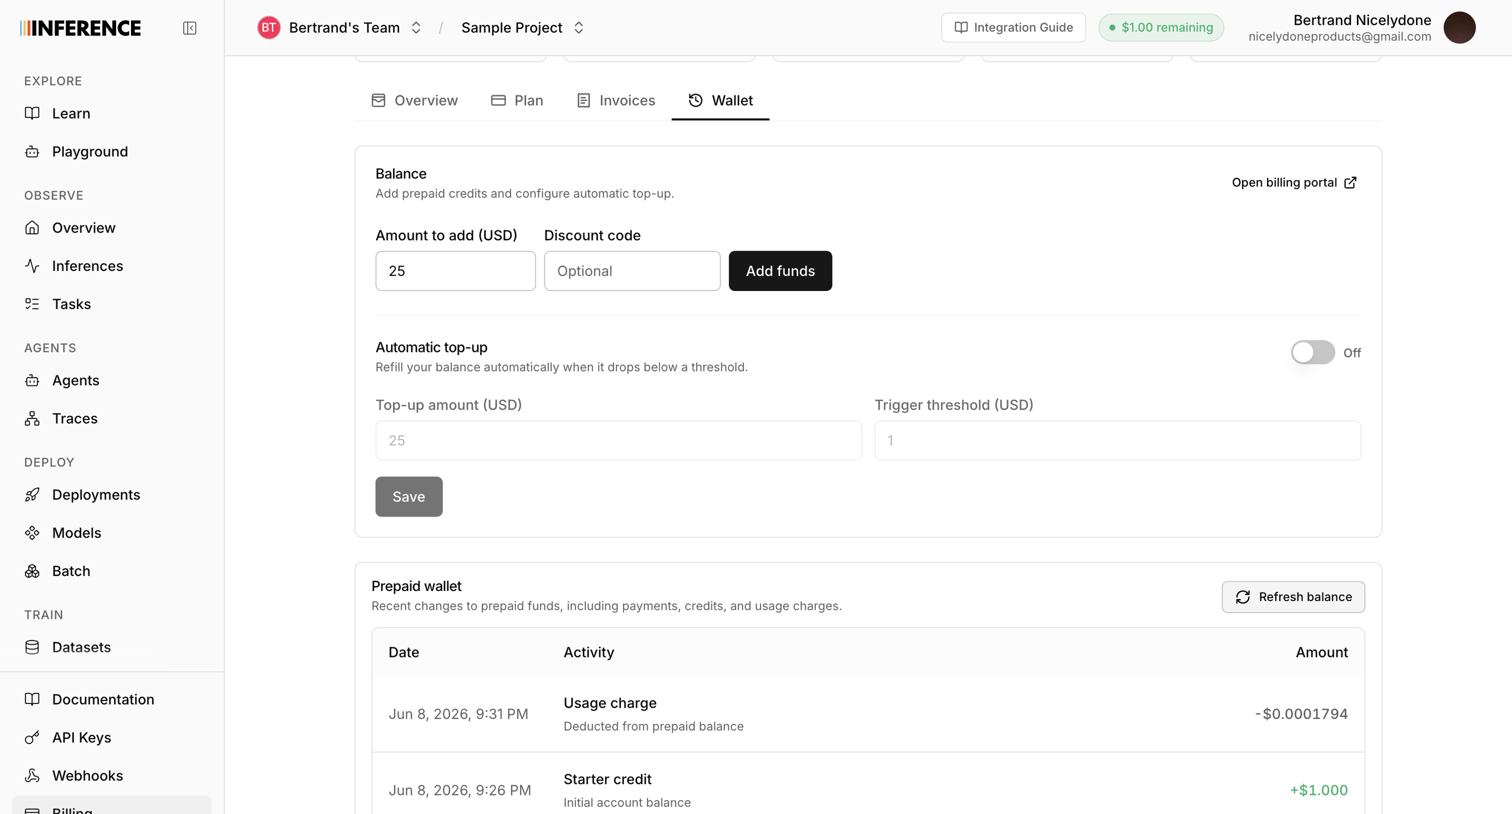1512x814 pixels.
Task: Click the Starter credit activity entry
Action: pos(627,790)
